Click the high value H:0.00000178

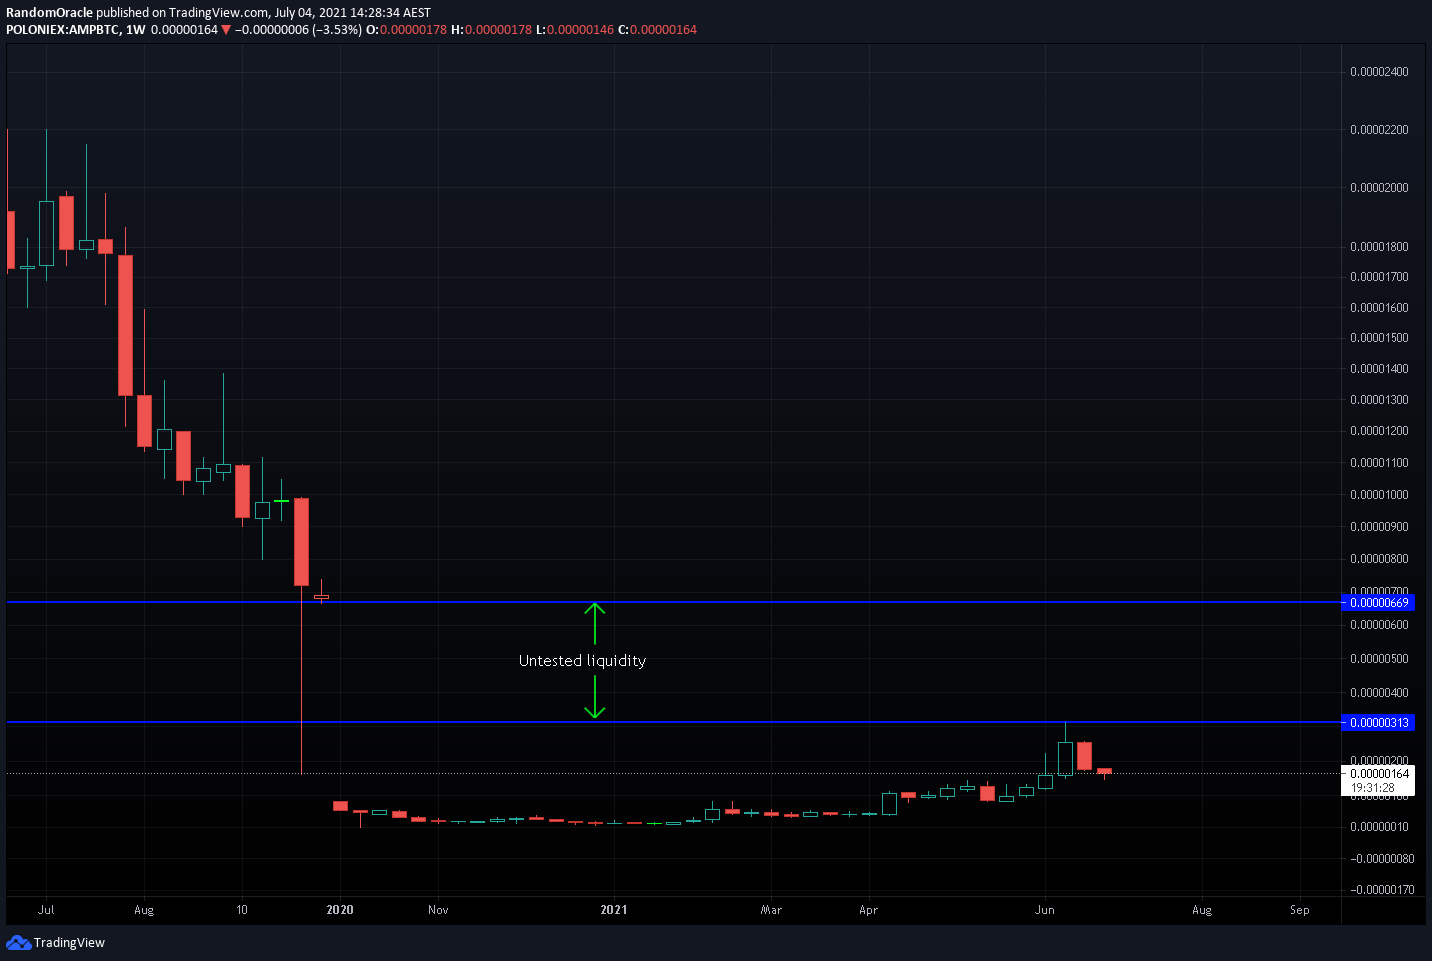491,30
